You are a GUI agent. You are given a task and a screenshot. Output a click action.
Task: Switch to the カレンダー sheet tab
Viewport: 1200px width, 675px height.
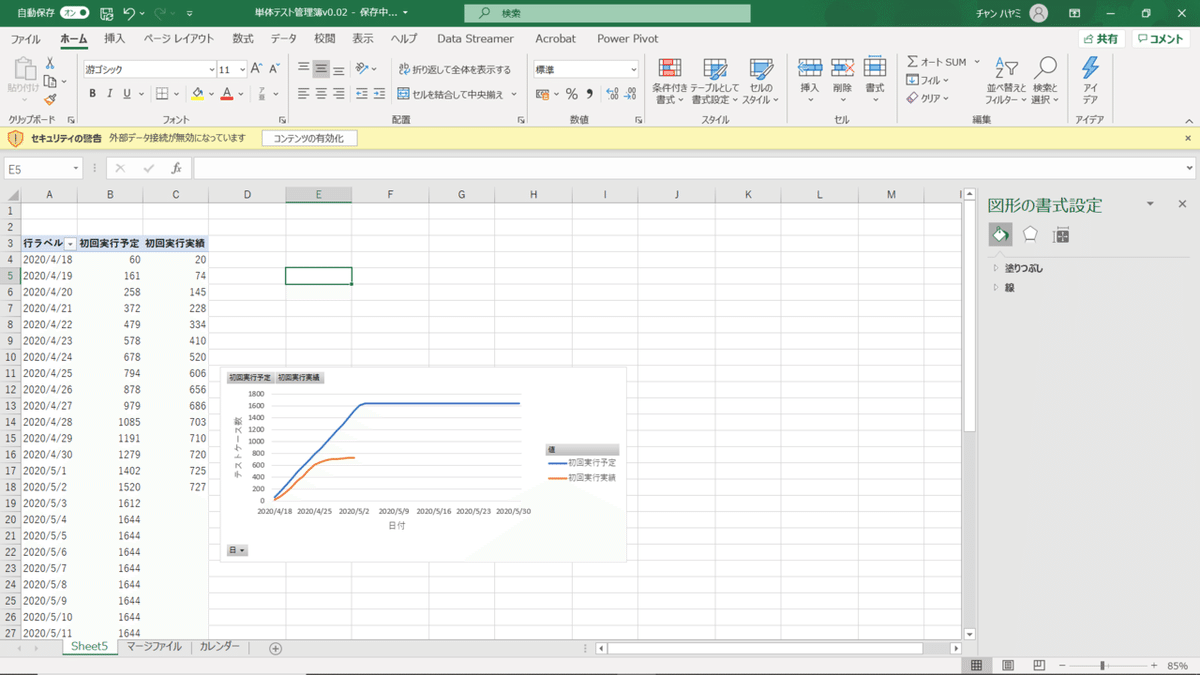[x=219, y=647]
